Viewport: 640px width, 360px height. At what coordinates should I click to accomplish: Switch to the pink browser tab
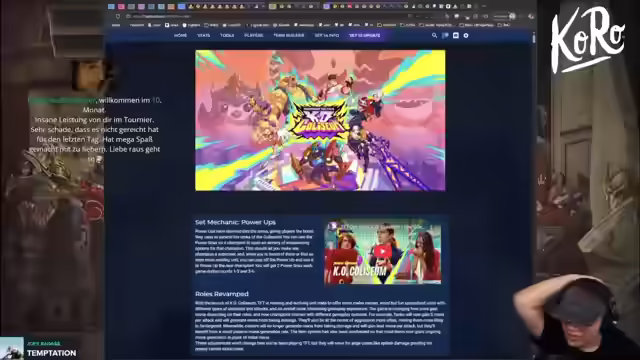(x=121, y=7)
